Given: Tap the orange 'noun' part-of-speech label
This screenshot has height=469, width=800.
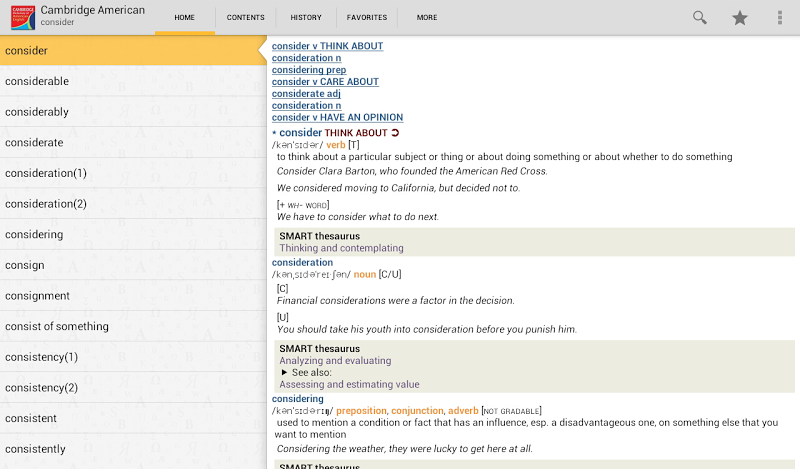Looking at the screenshot, I should point(365,275).
